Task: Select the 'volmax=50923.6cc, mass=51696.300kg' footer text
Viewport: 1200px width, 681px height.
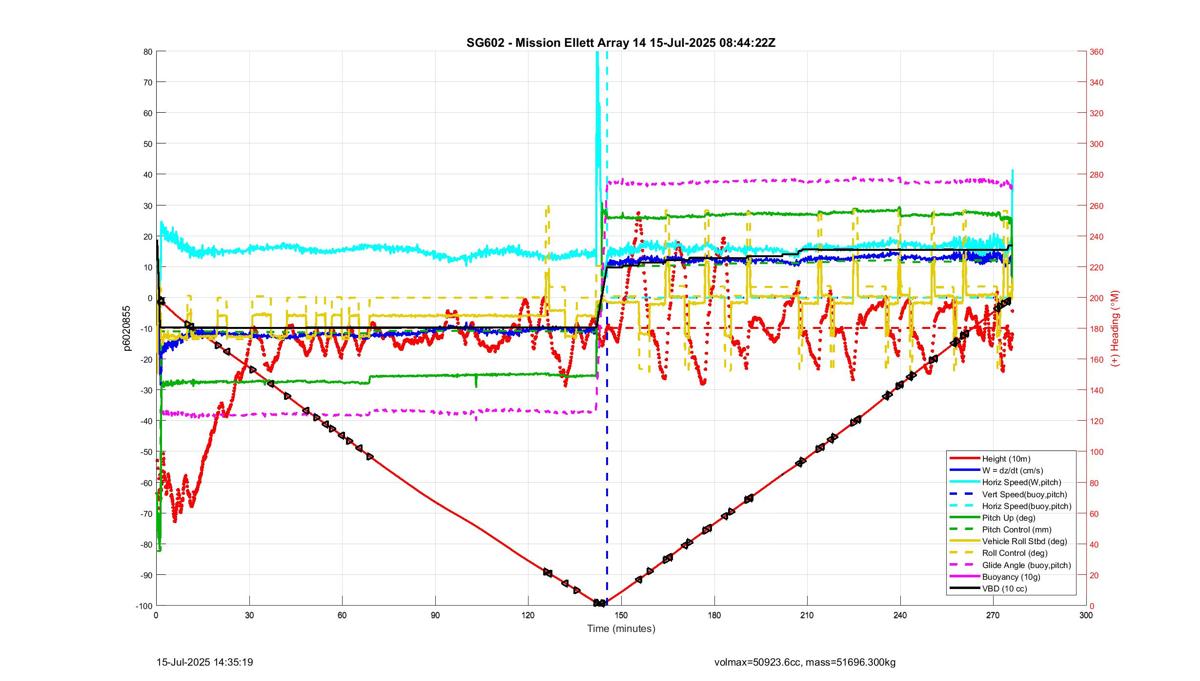Action: (805, 662)
